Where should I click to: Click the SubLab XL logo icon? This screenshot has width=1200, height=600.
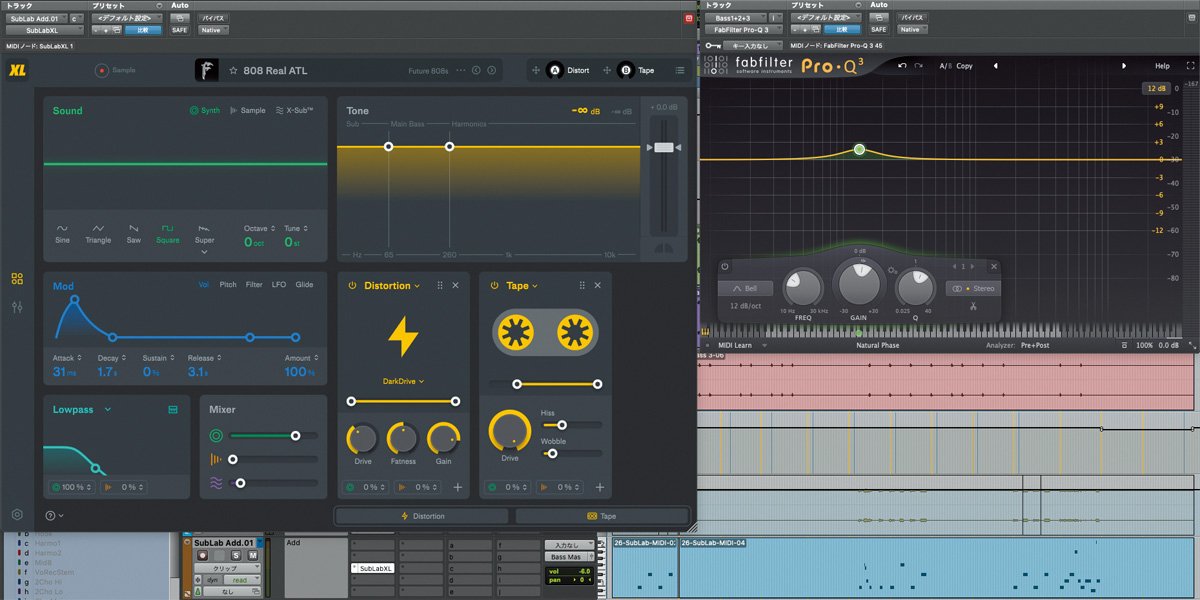tap(17, 70)
